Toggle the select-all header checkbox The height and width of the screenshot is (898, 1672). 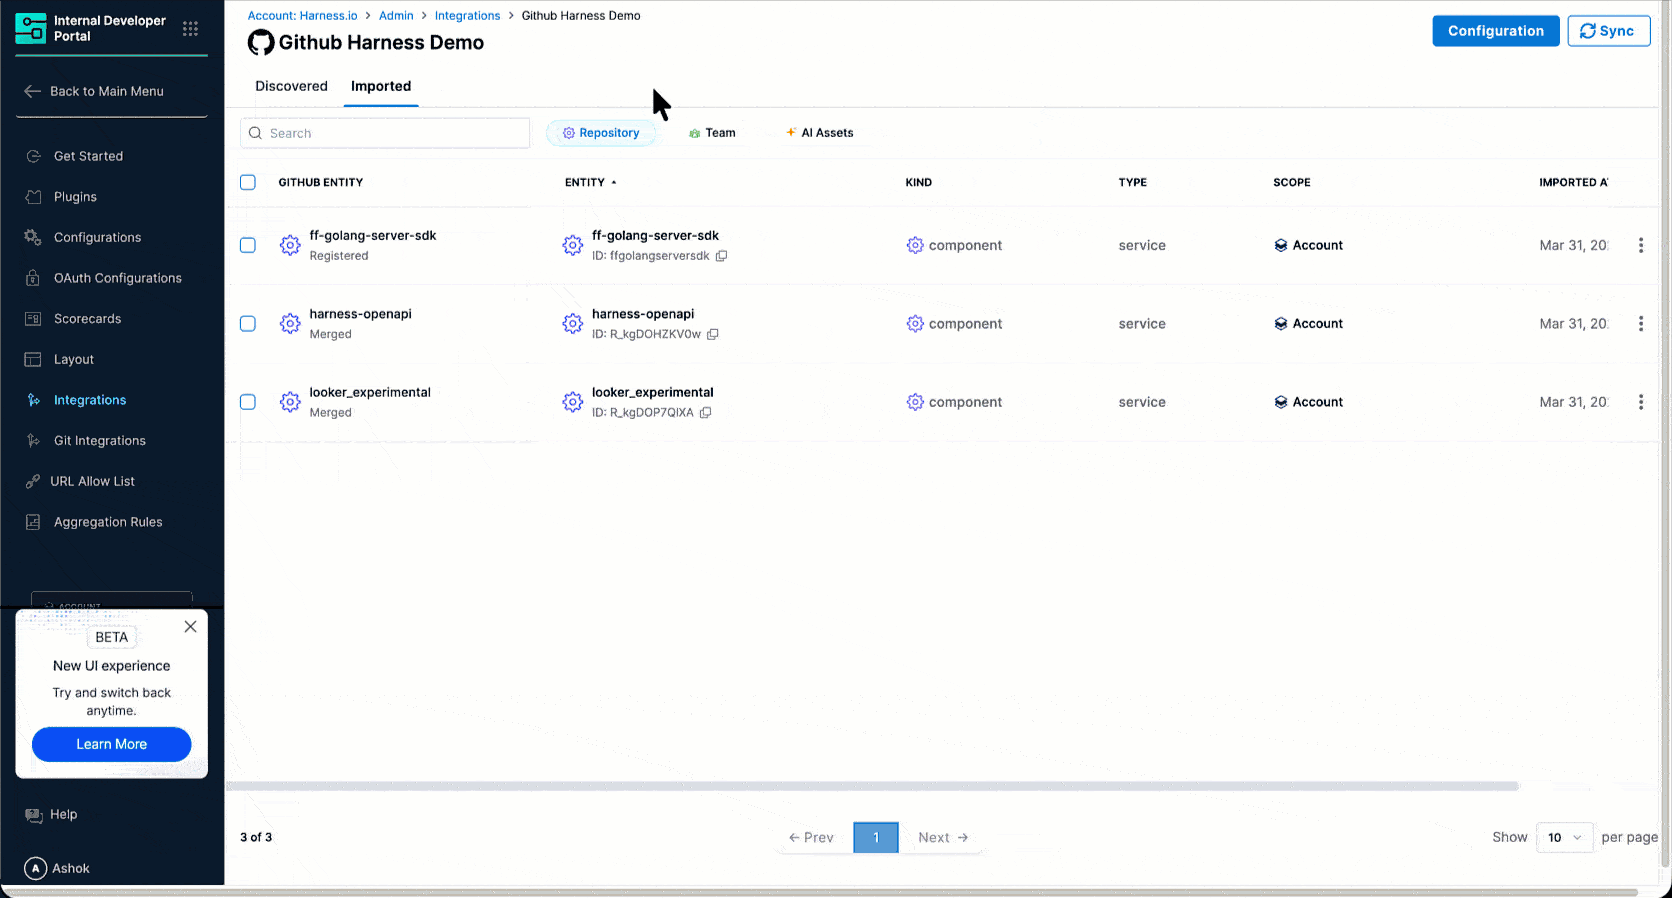[x=248, y=182]
